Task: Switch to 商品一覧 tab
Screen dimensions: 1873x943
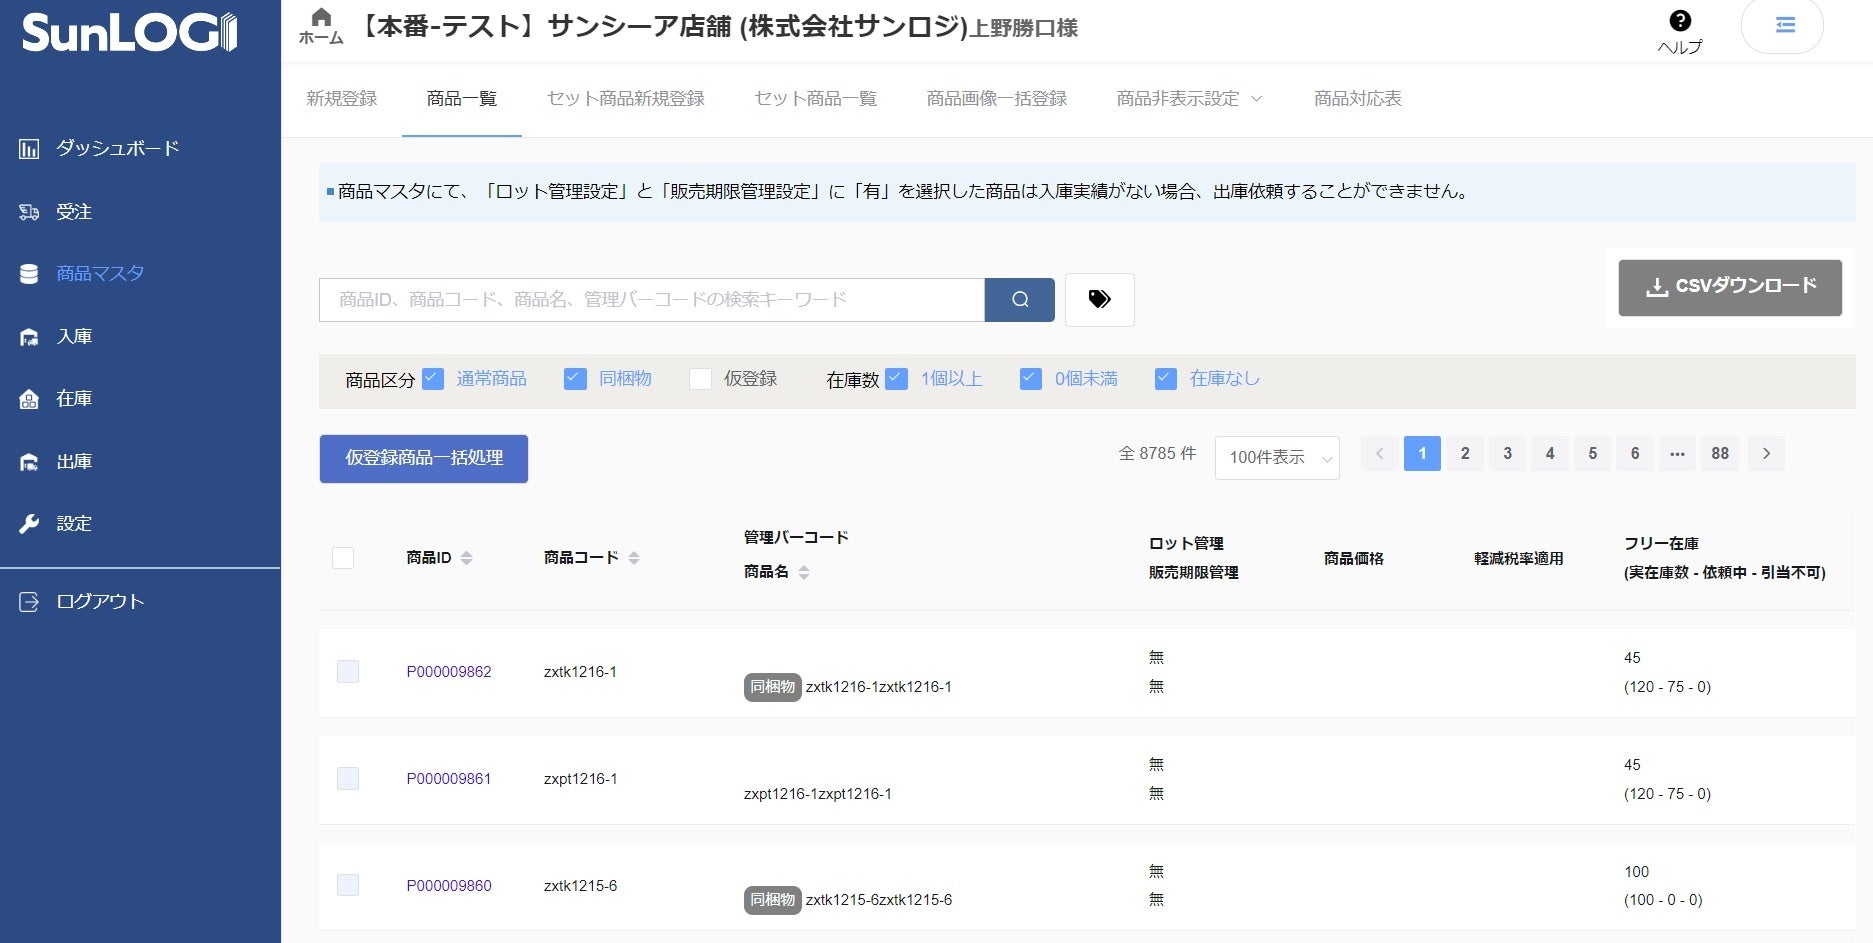Action: 462,99
